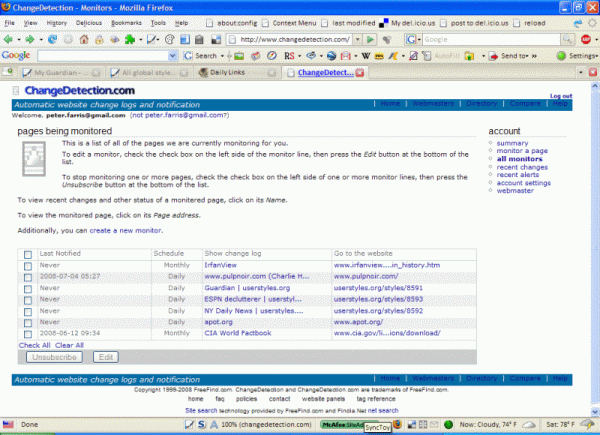
Task: Check the NY Daily News monitor checkbox
Action: (28, 312)
